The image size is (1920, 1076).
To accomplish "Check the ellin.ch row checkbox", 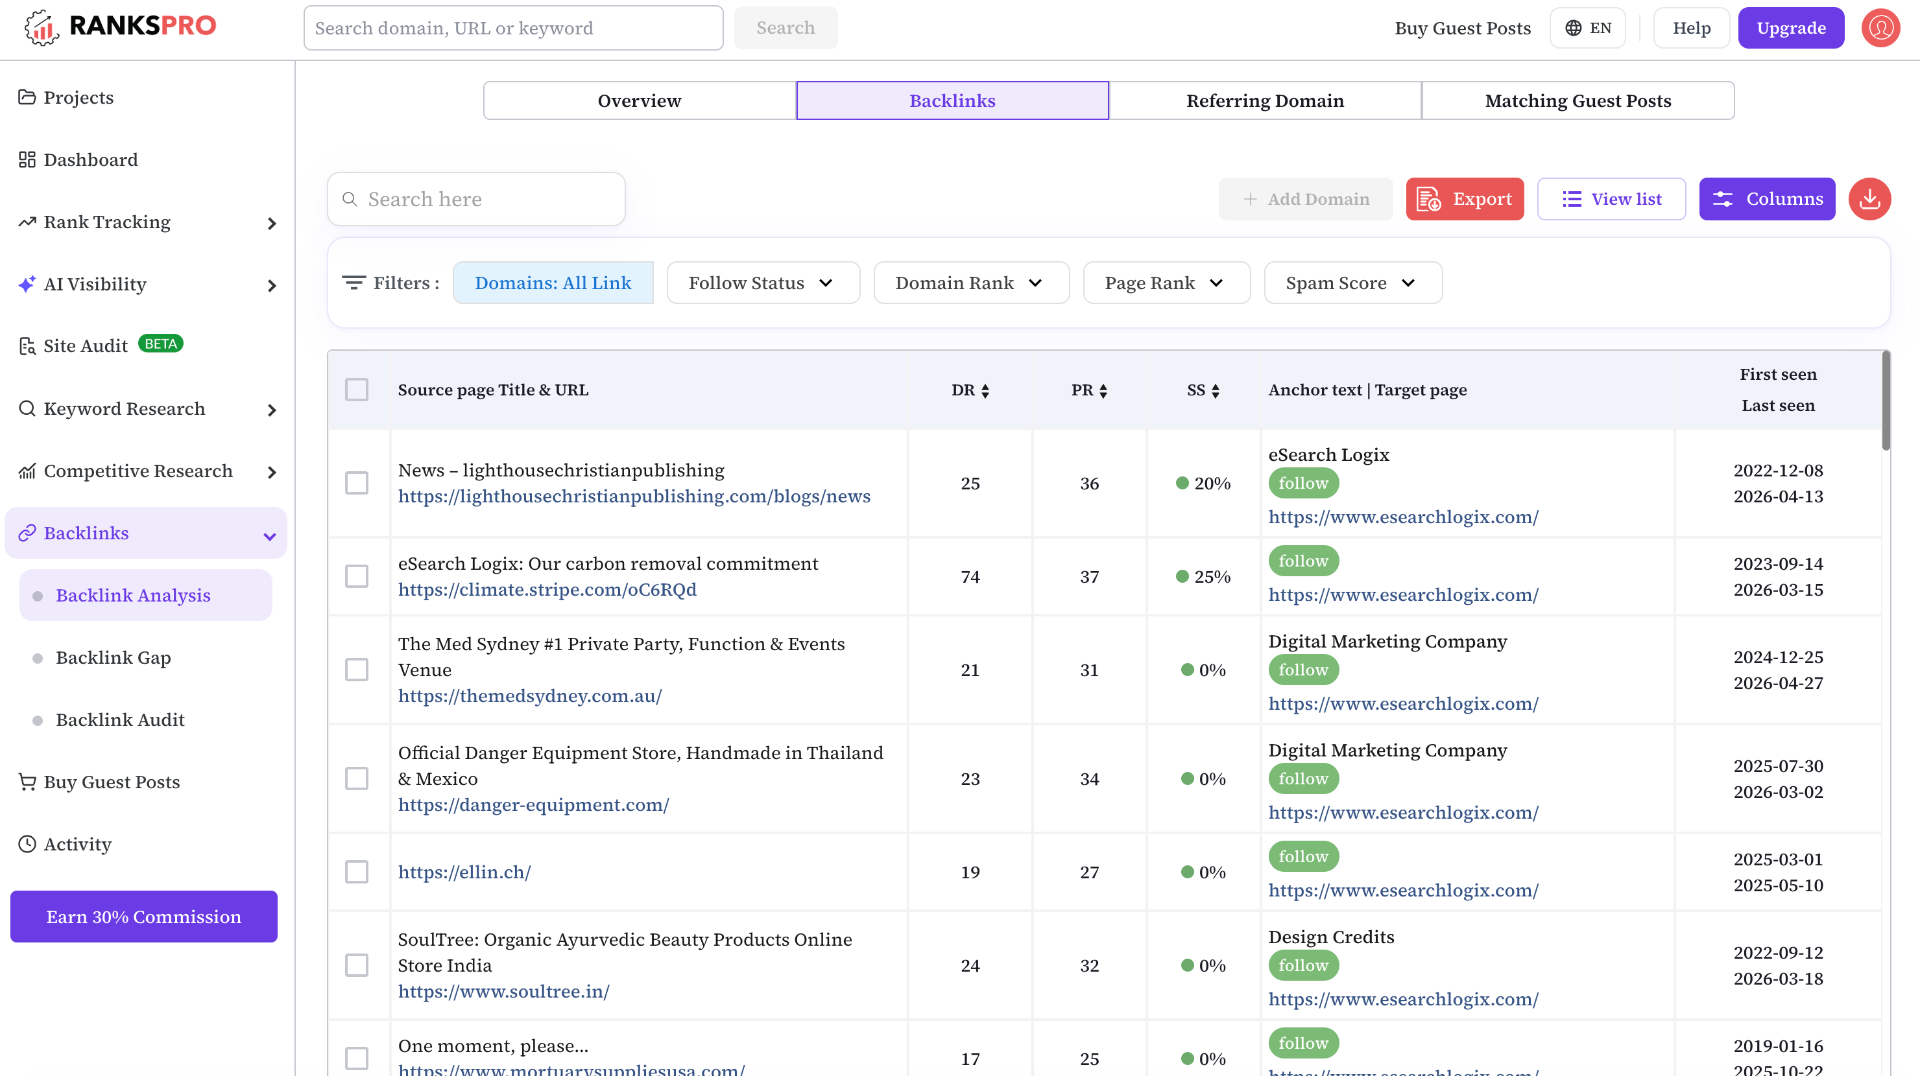I will pos(357,872).
